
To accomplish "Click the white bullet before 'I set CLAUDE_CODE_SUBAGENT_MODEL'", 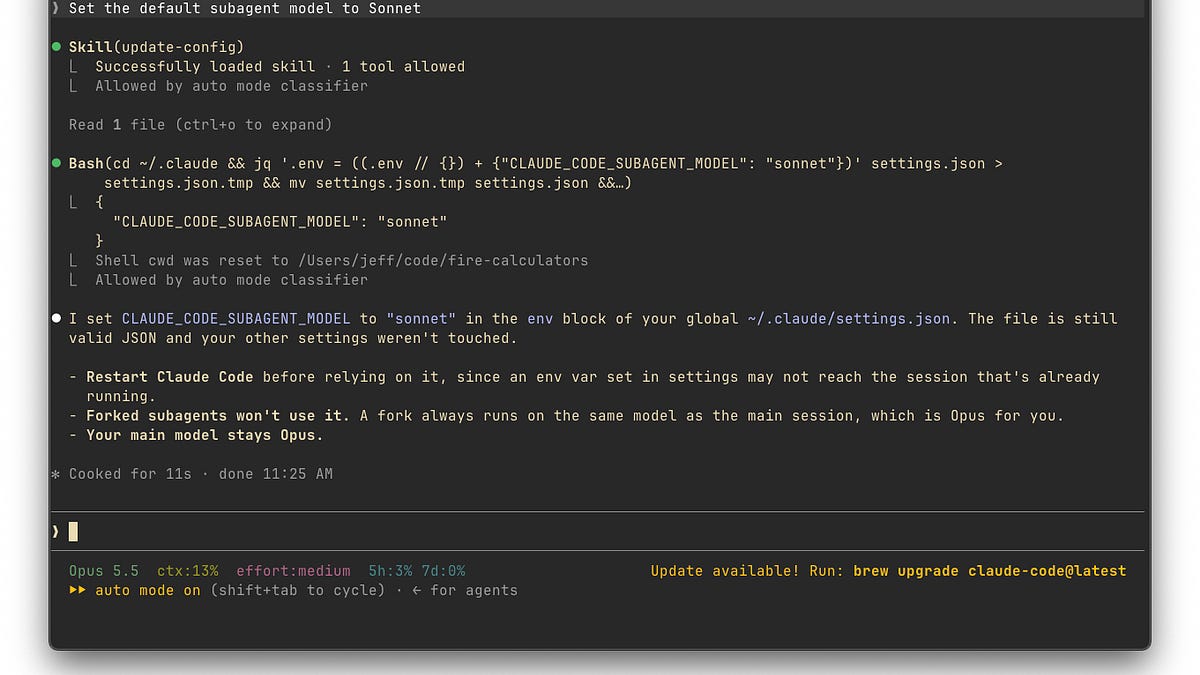I will 56,318.
